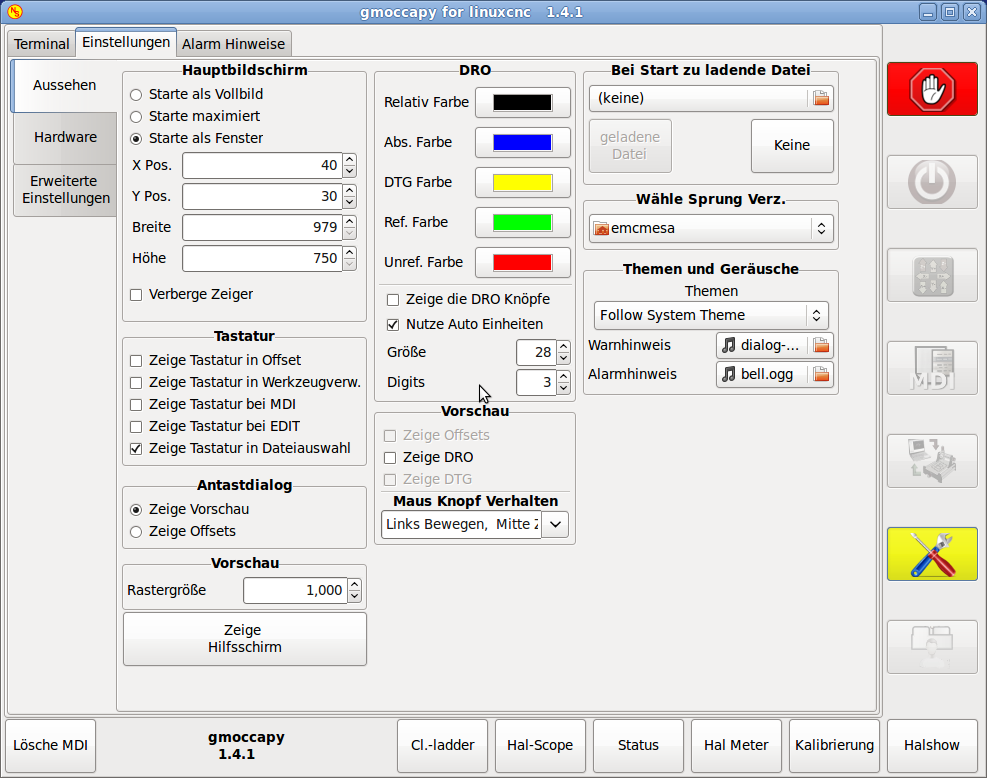The image size is (987, 778).
Task: Enable Verberge Zeiger checkbox
Action: (x=136, y=295)
